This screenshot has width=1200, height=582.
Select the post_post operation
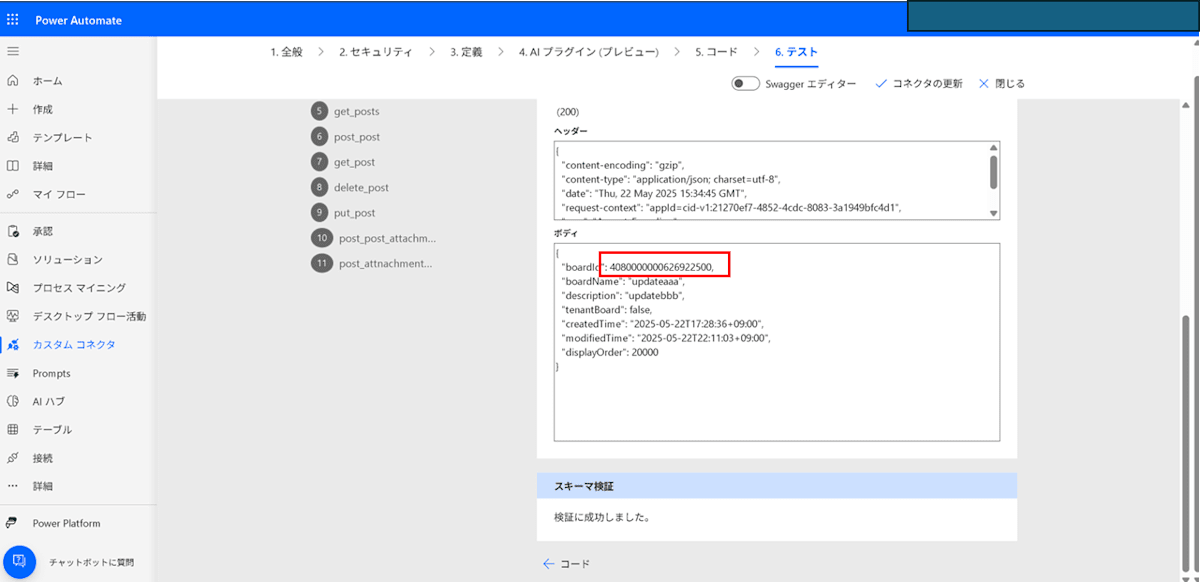pos(357,137)
